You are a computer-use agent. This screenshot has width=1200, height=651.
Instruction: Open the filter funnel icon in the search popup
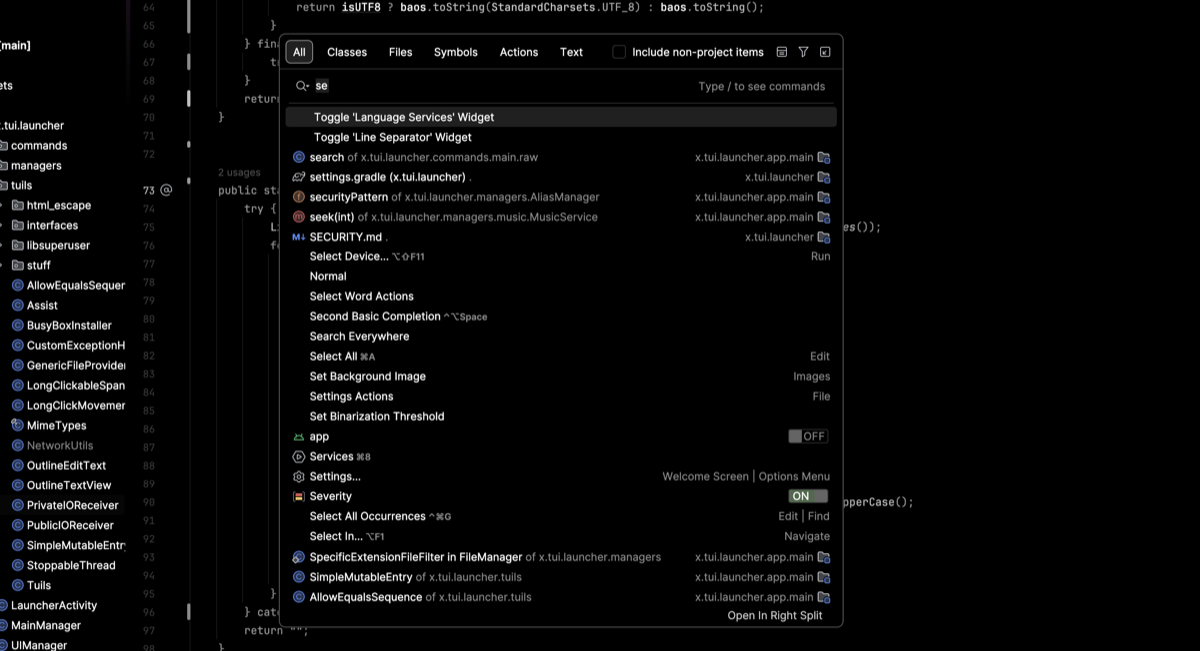[803, 52]
